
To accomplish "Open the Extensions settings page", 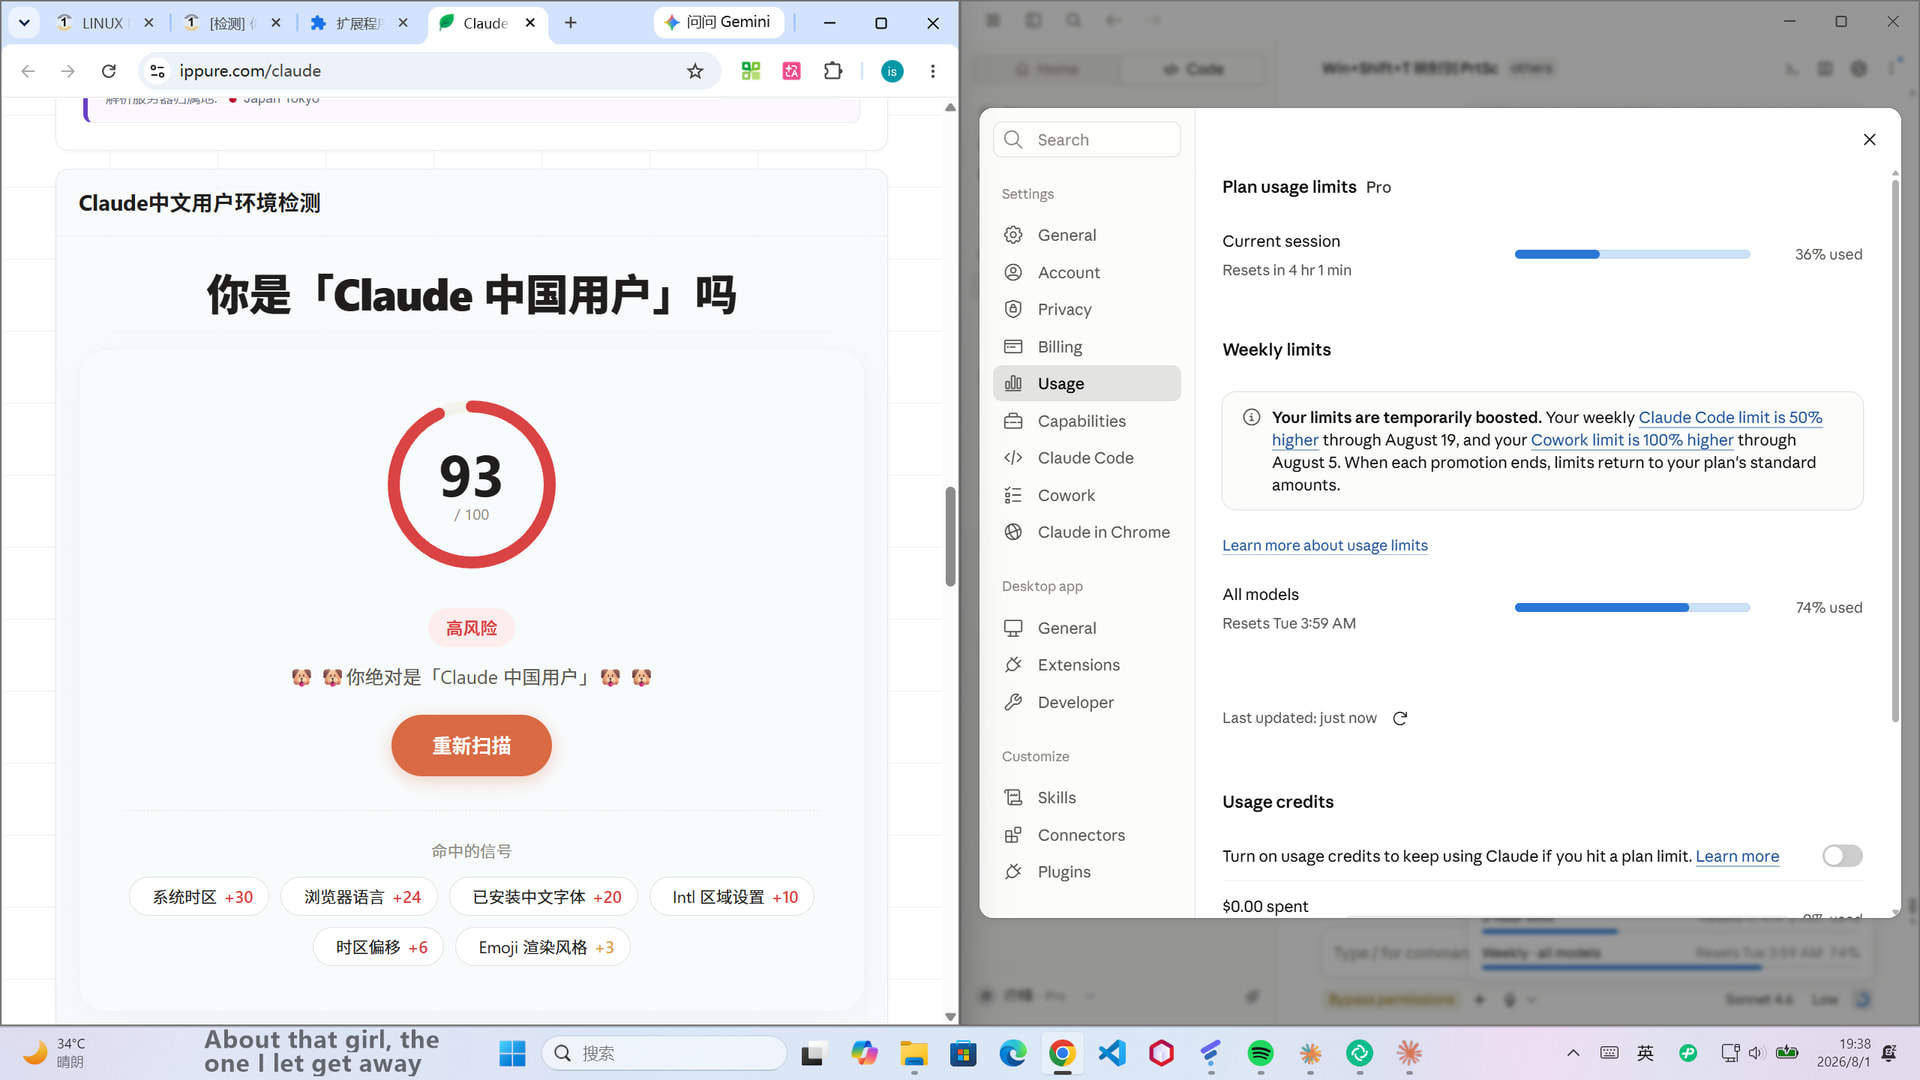I will (x=1087, y=665).
